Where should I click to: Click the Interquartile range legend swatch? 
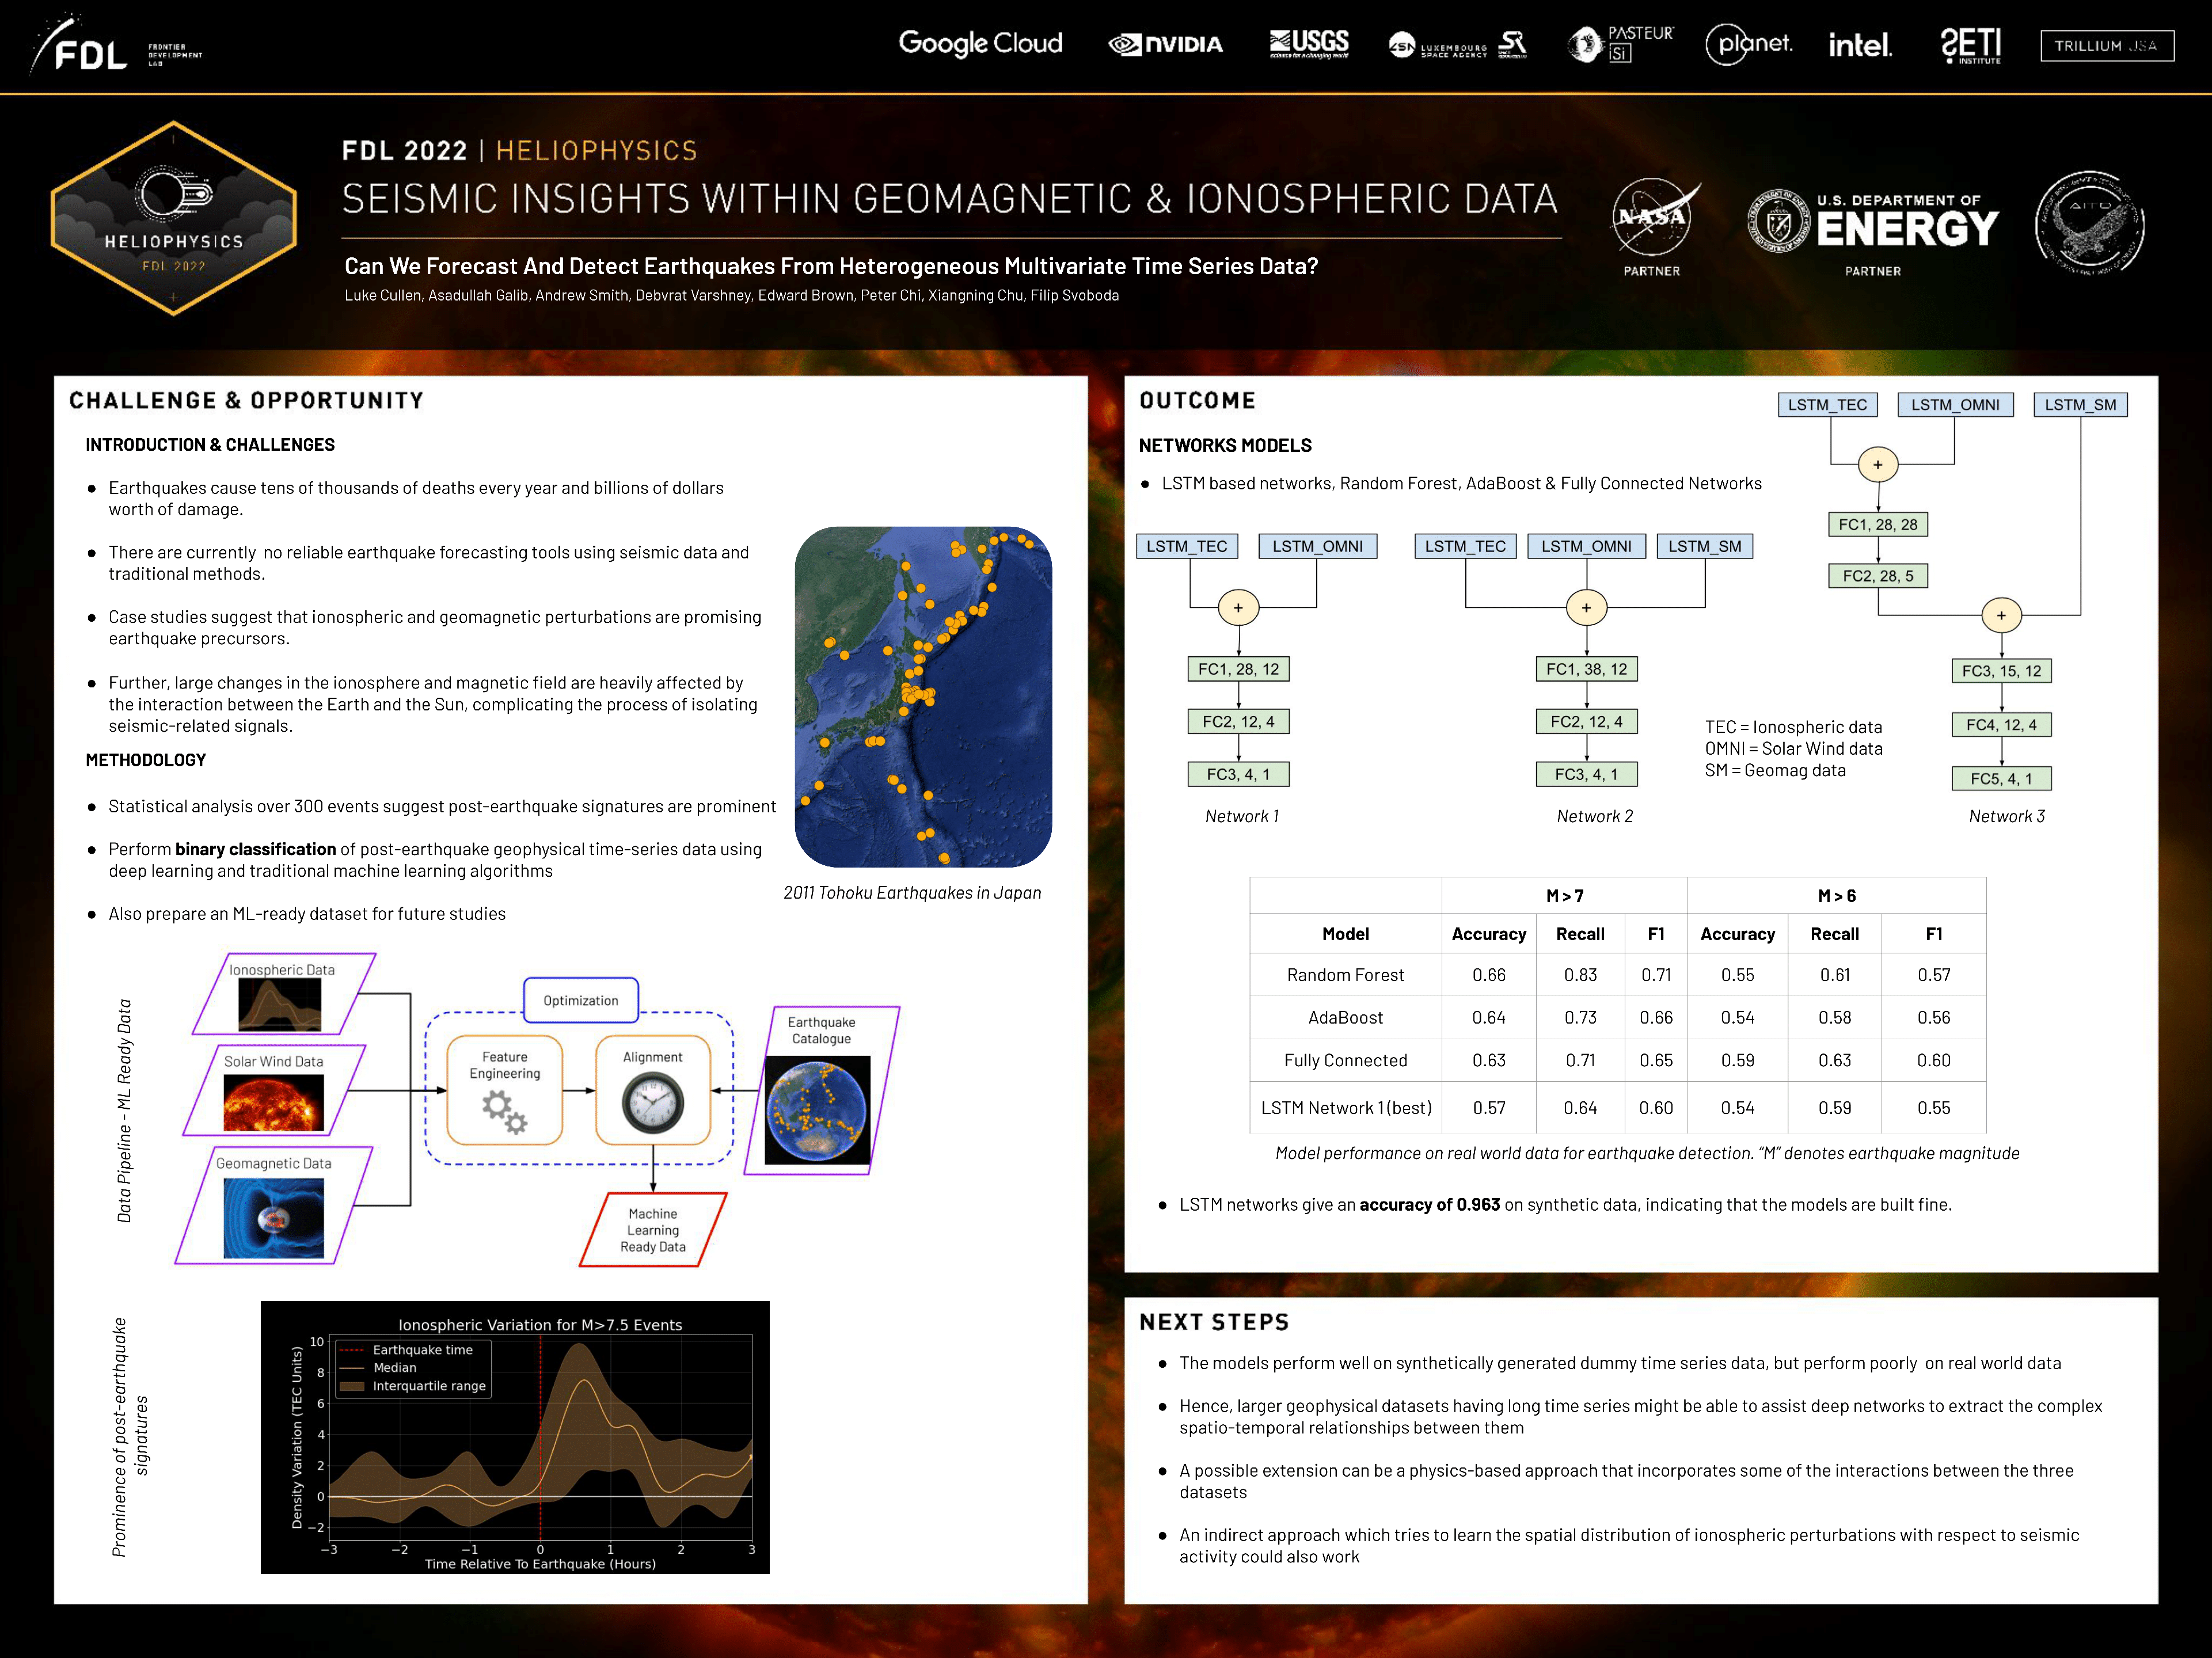point(351,1386)
